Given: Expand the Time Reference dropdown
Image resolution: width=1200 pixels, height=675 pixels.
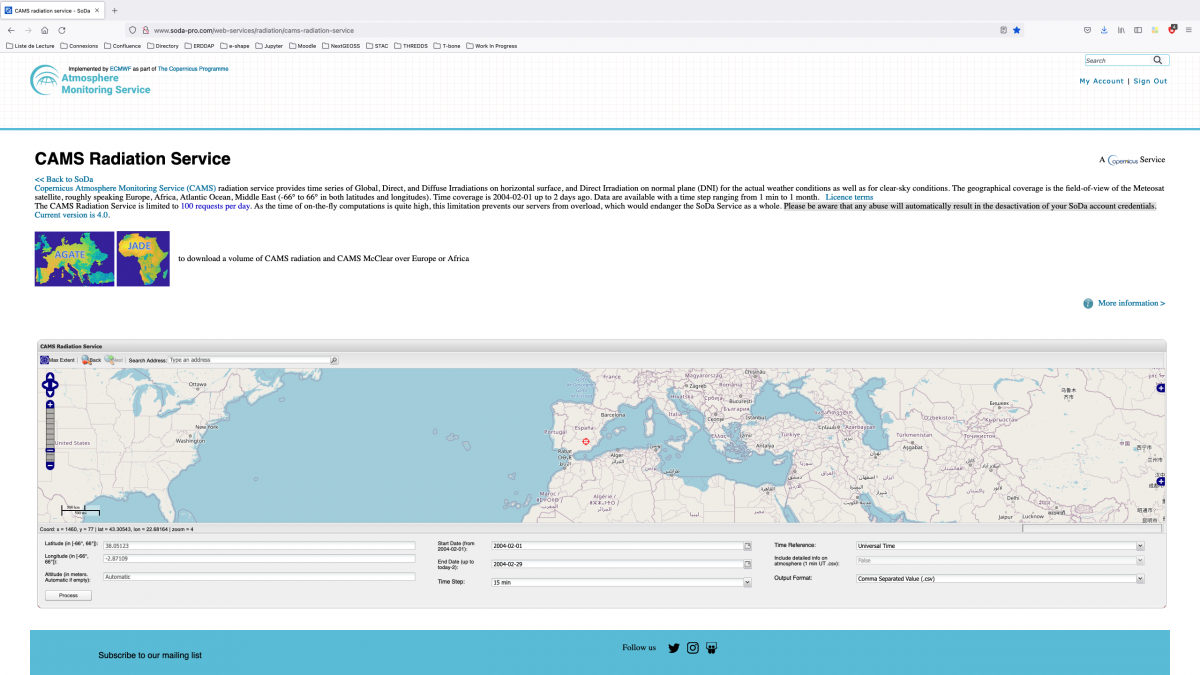Looking at the screenshot, I should (x=1139, y=546).
